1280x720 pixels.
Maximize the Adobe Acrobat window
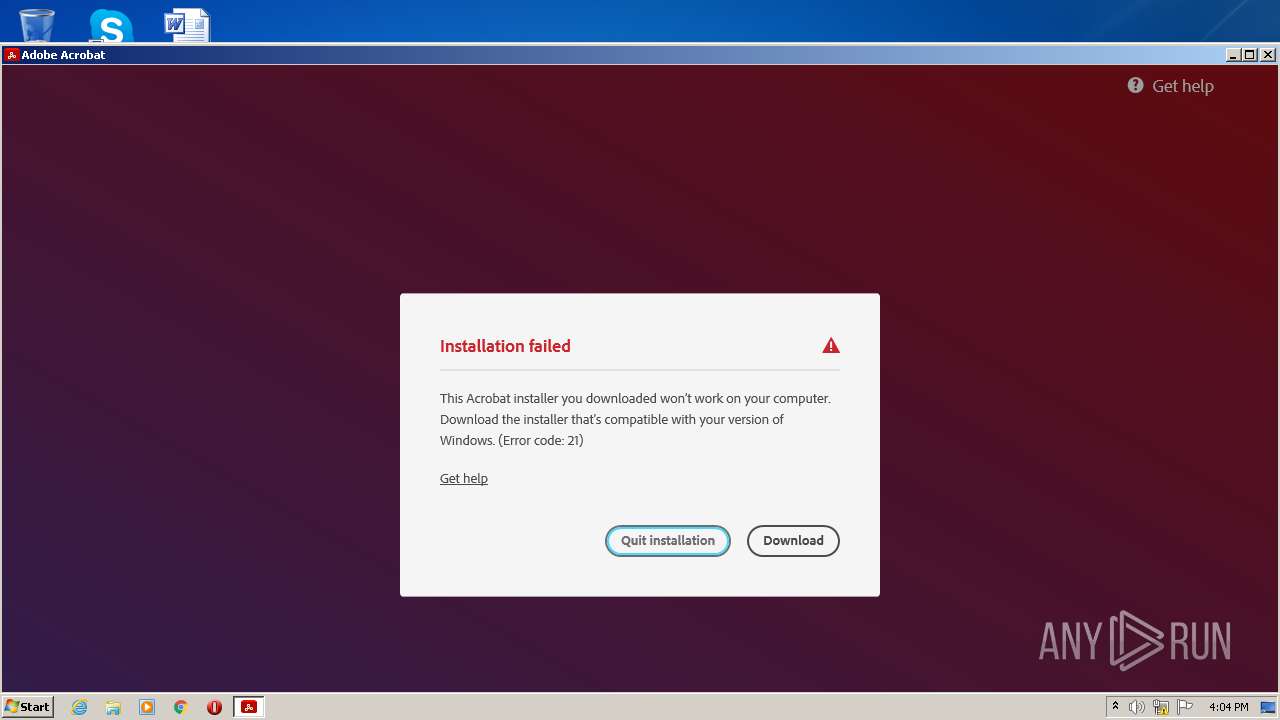[1249, 55]
